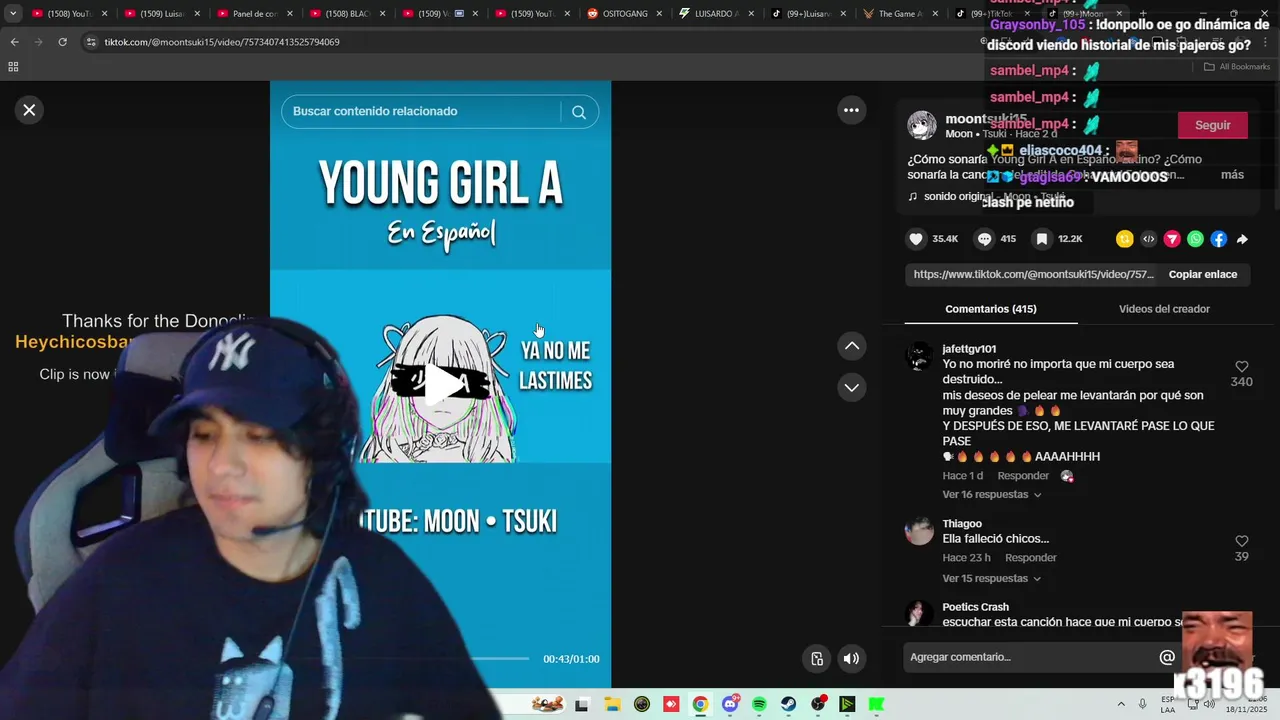
Task: Open Steam from the taskbar
Action: (789, 705)
